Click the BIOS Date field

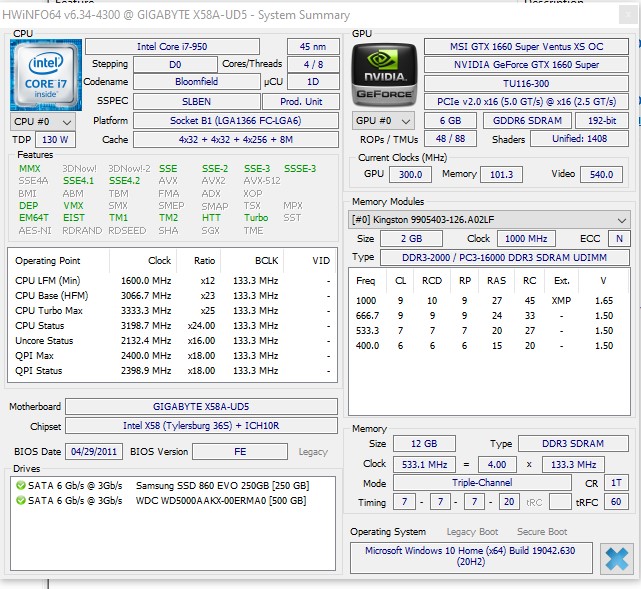94,452
